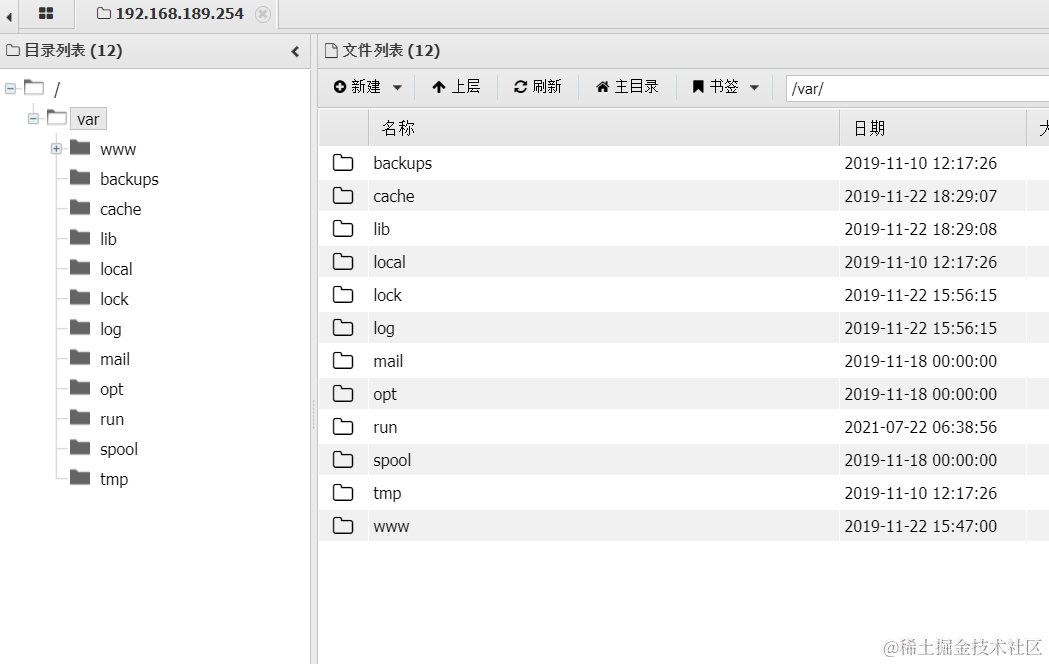The image size is (1049, 664).
Task: Sort by 名称 column header
Action: coord(603,128)
